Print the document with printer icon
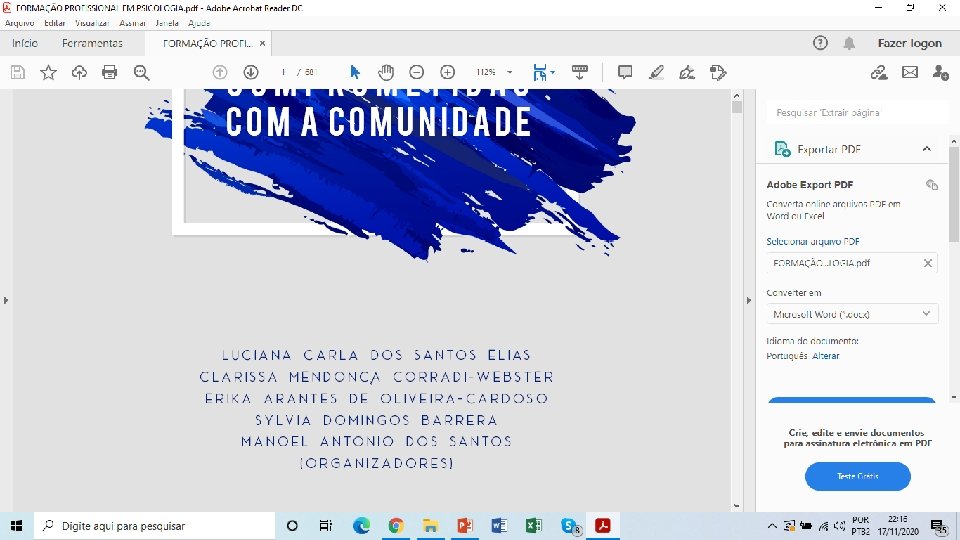The height and width of the screenshot is (540, 960). click(110, 72)
